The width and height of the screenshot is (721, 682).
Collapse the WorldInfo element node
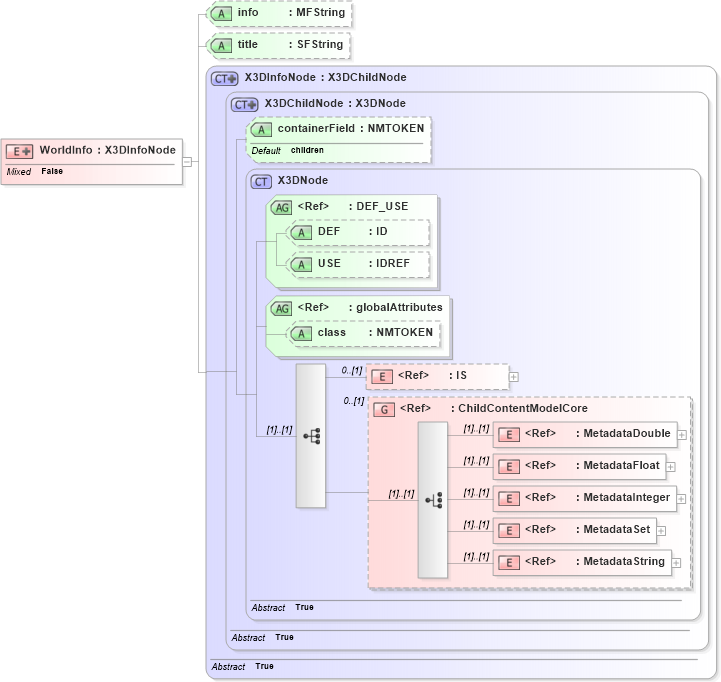[187, 162]
